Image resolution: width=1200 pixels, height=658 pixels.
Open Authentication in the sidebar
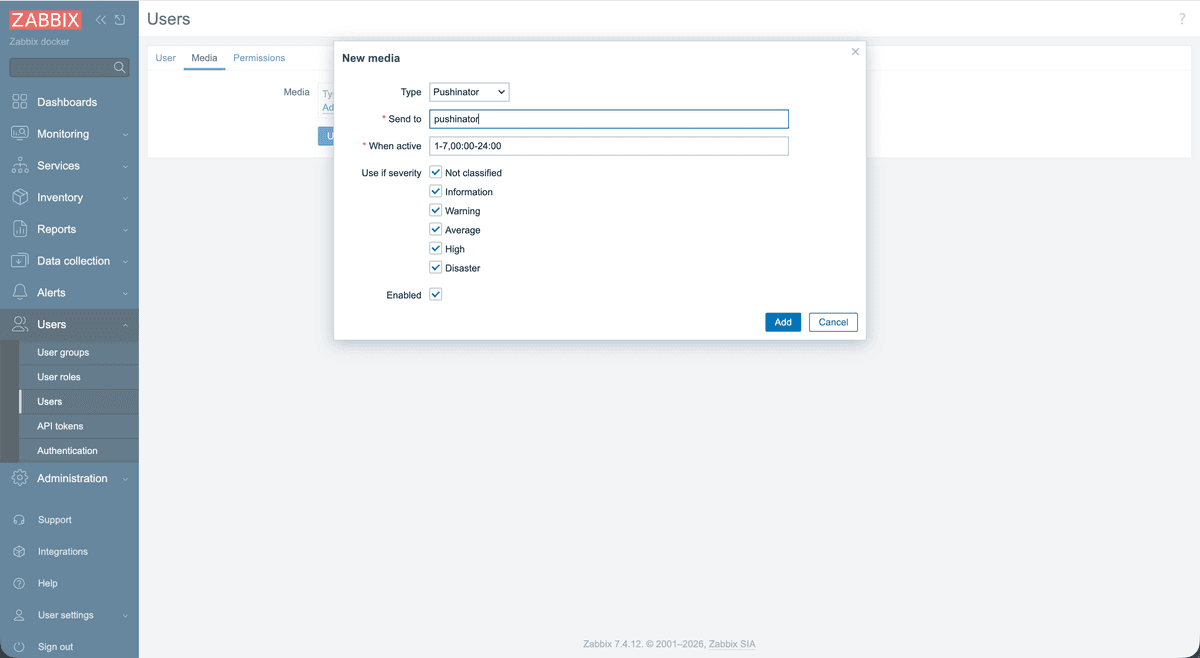[x=67, y=451]
